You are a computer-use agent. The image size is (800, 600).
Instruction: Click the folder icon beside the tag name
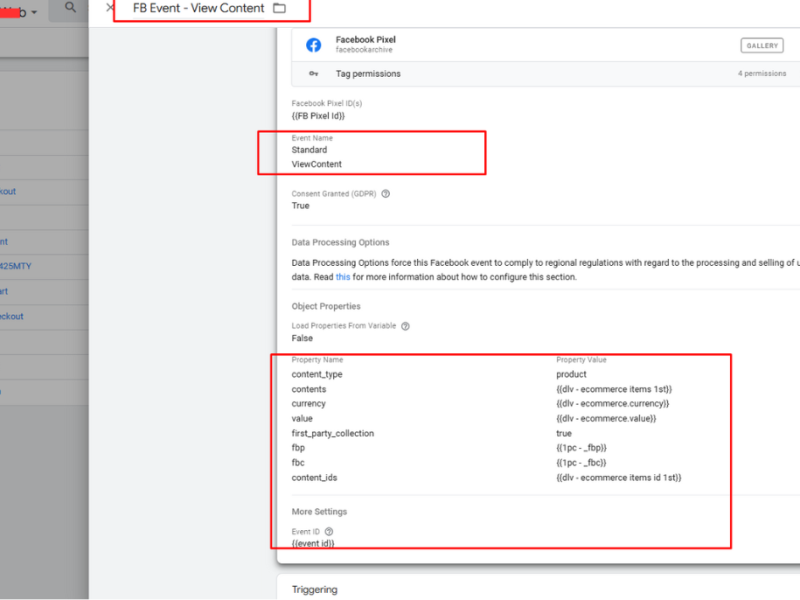tap(279, 8)
